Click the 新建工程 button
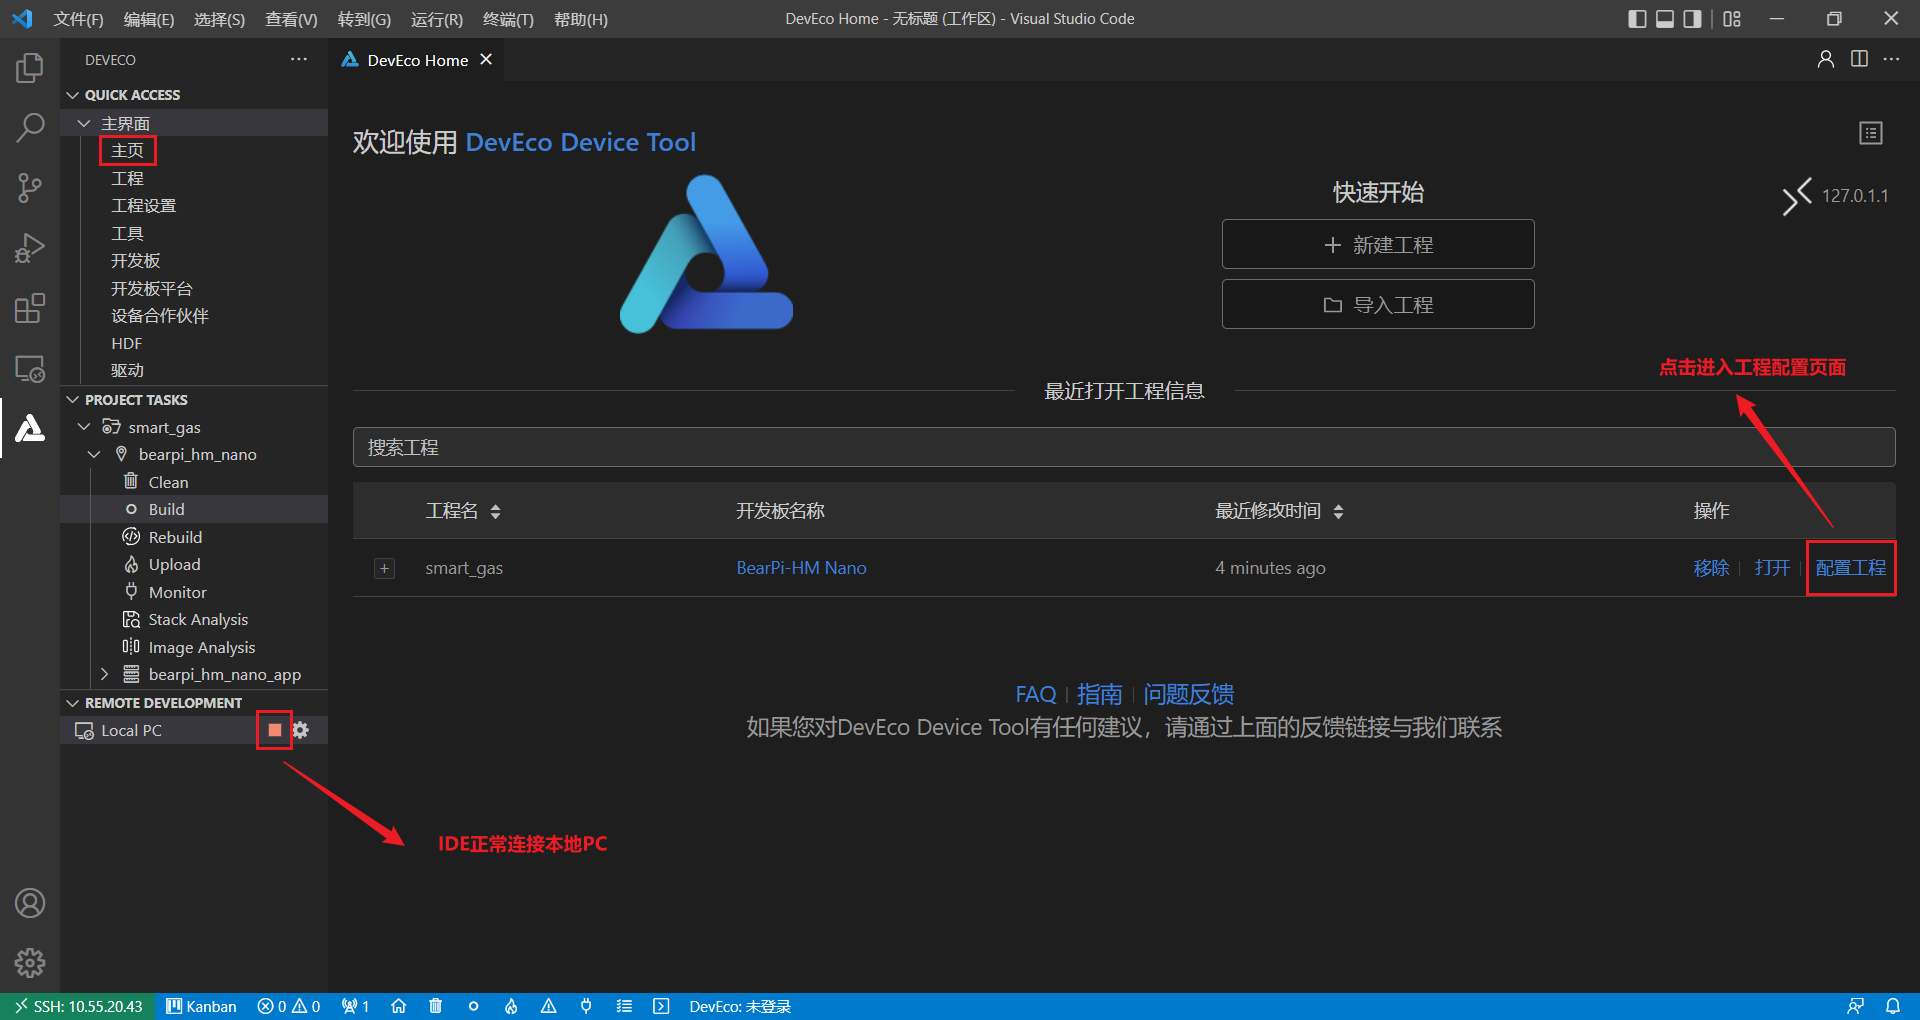The image size is (1920, 1020). pos(1378,245)
